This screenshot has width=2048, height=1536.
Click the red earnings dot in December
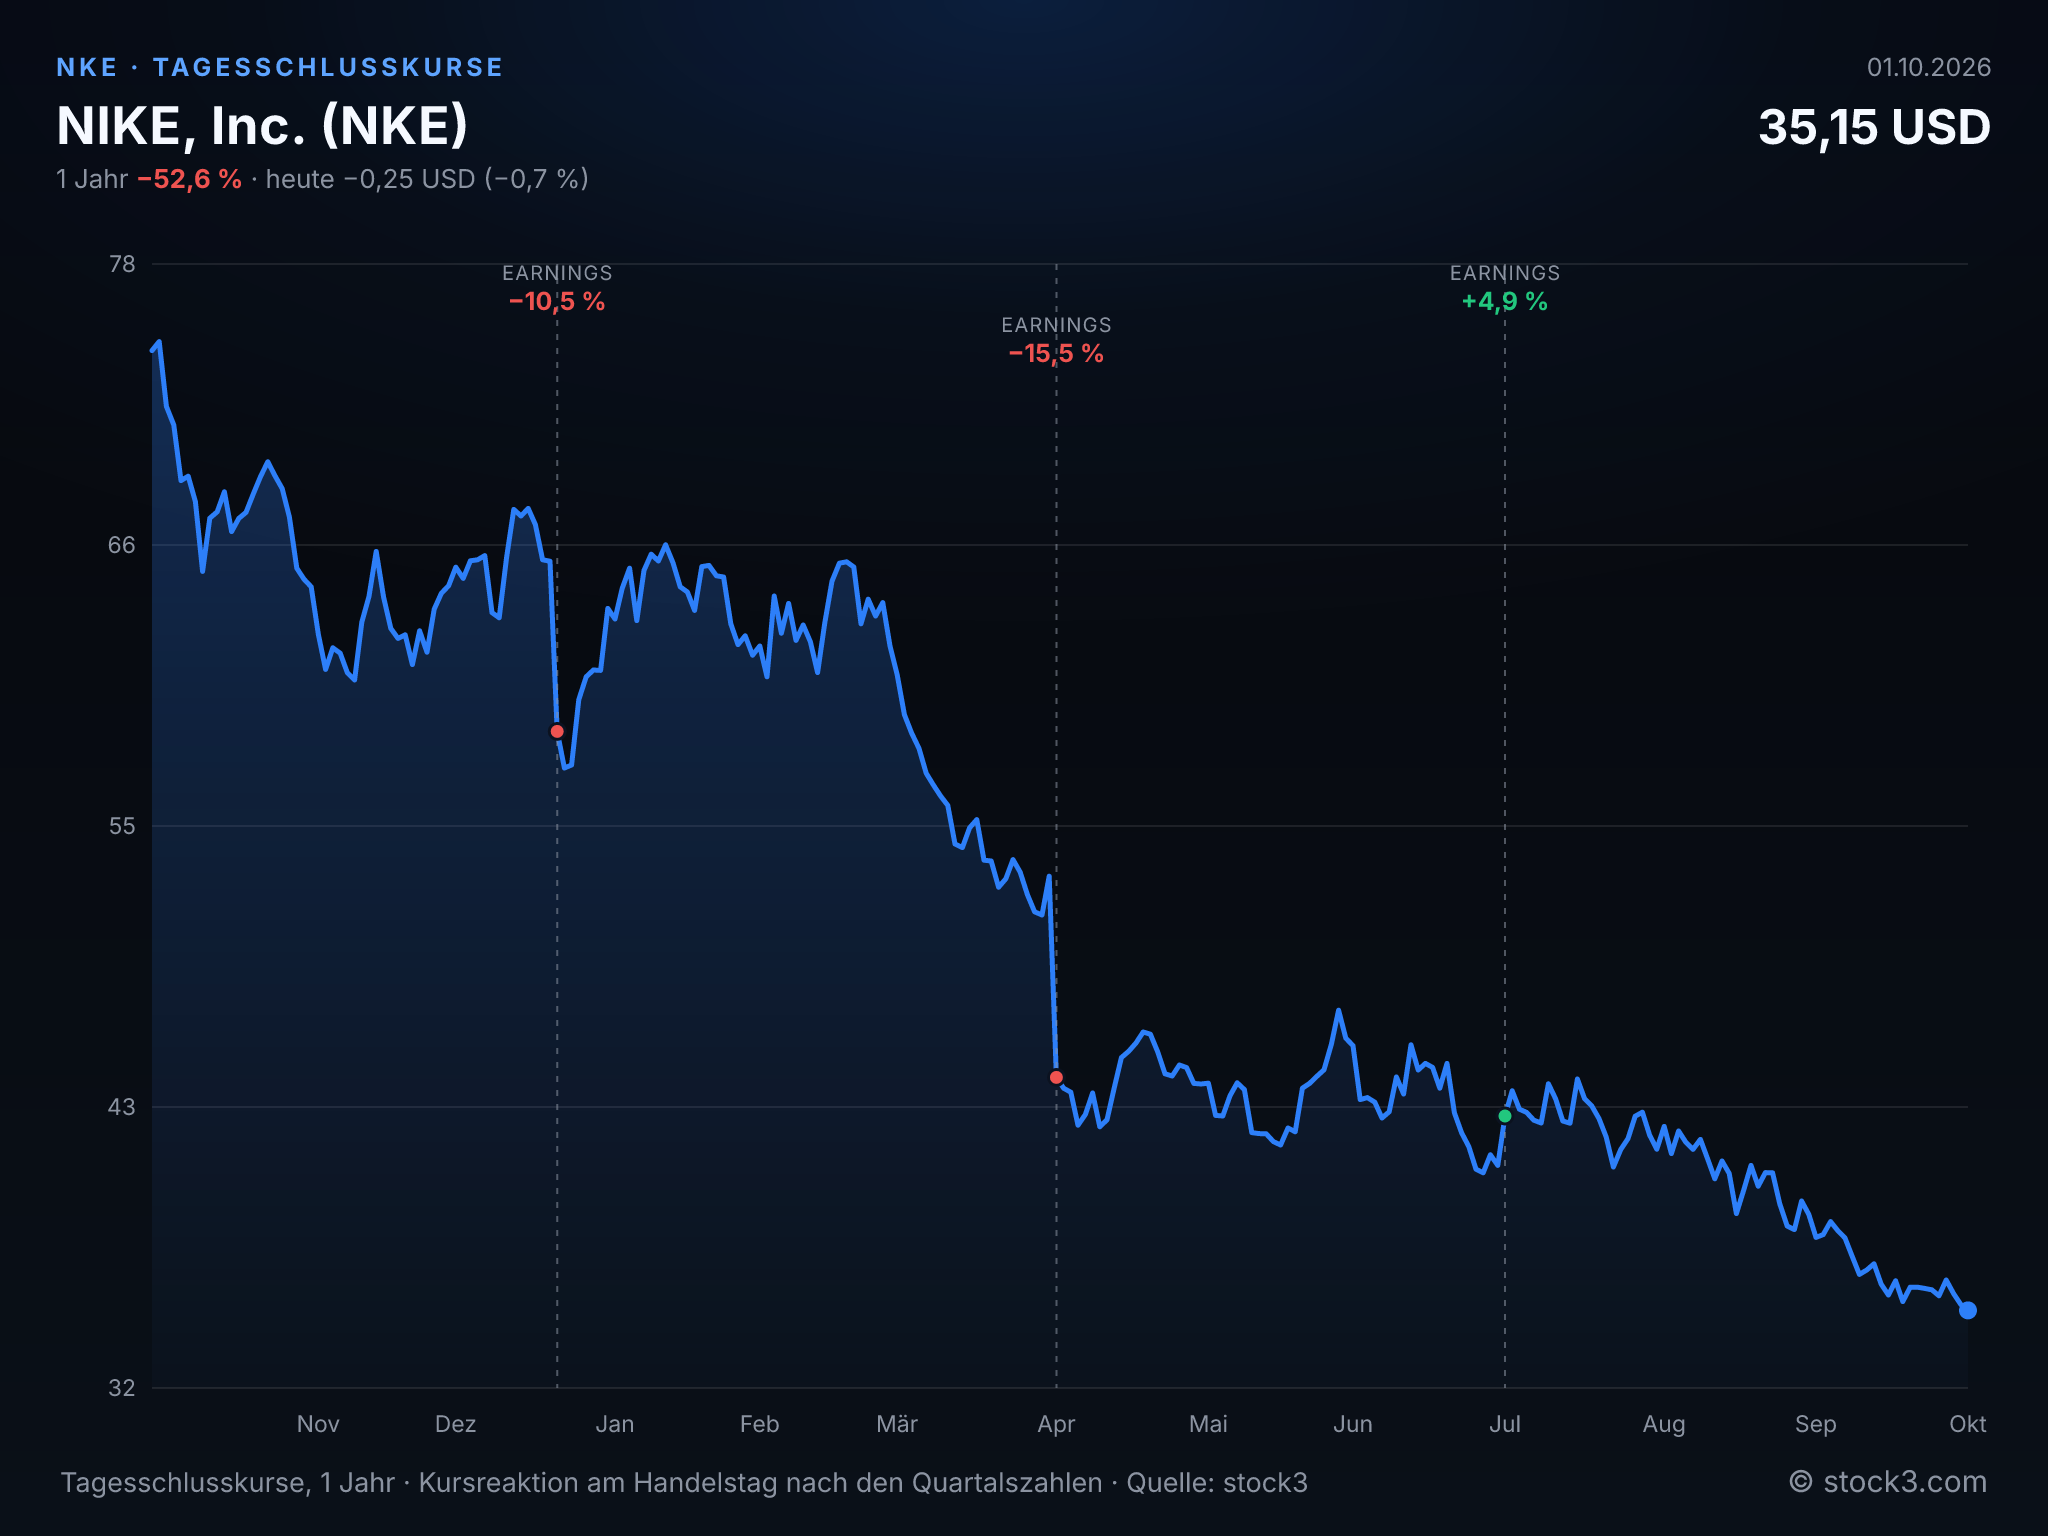(x=557, y=731)
